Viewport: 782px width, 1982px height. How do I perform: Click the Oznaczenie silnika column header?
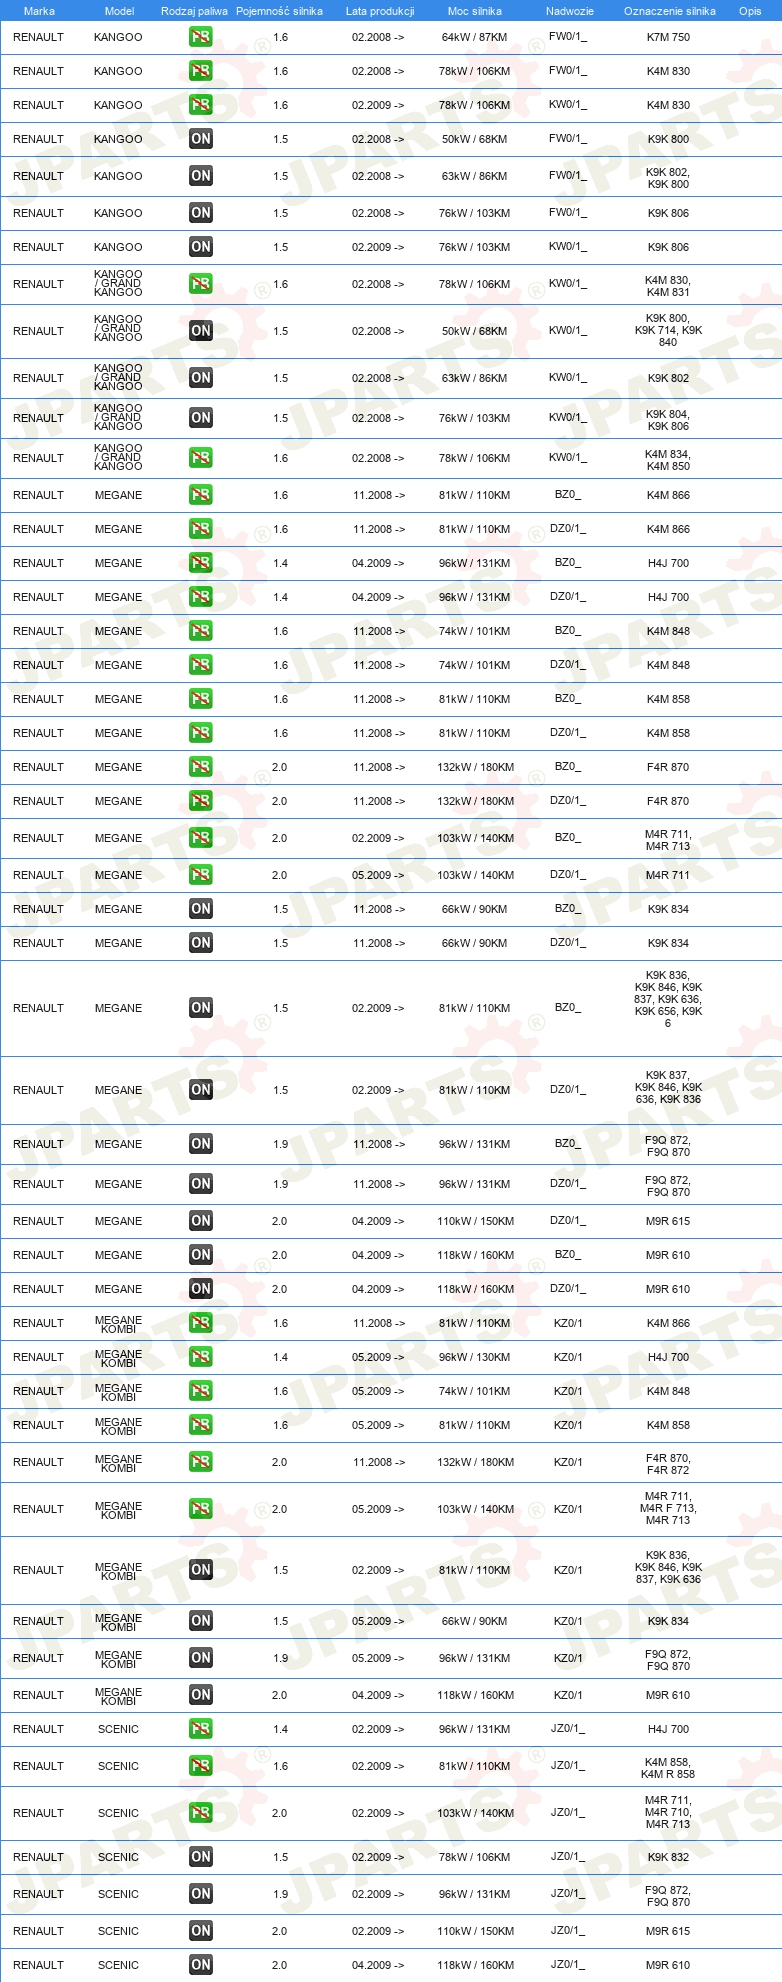[670, 11]
